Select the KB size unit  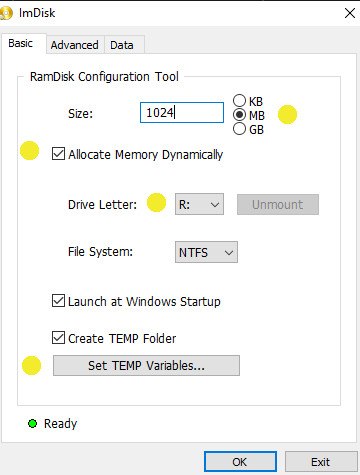click(239, 101)
